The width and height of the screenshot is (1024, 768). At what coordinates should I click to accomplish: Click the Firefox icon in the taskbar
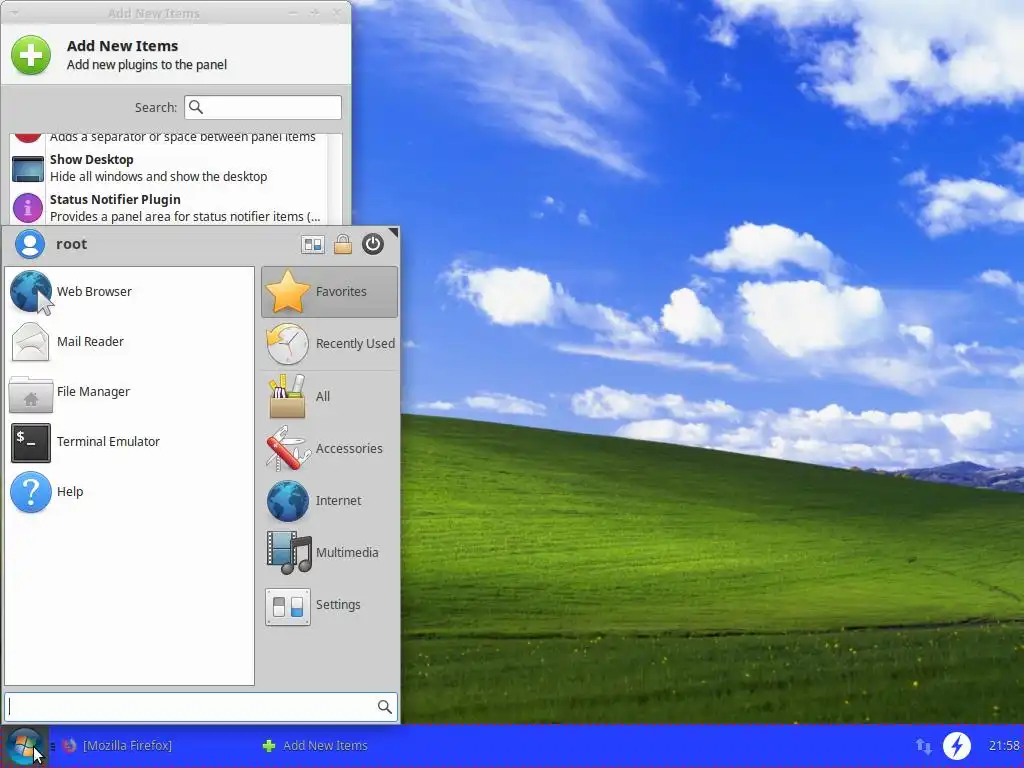click(x=69, y=746)
